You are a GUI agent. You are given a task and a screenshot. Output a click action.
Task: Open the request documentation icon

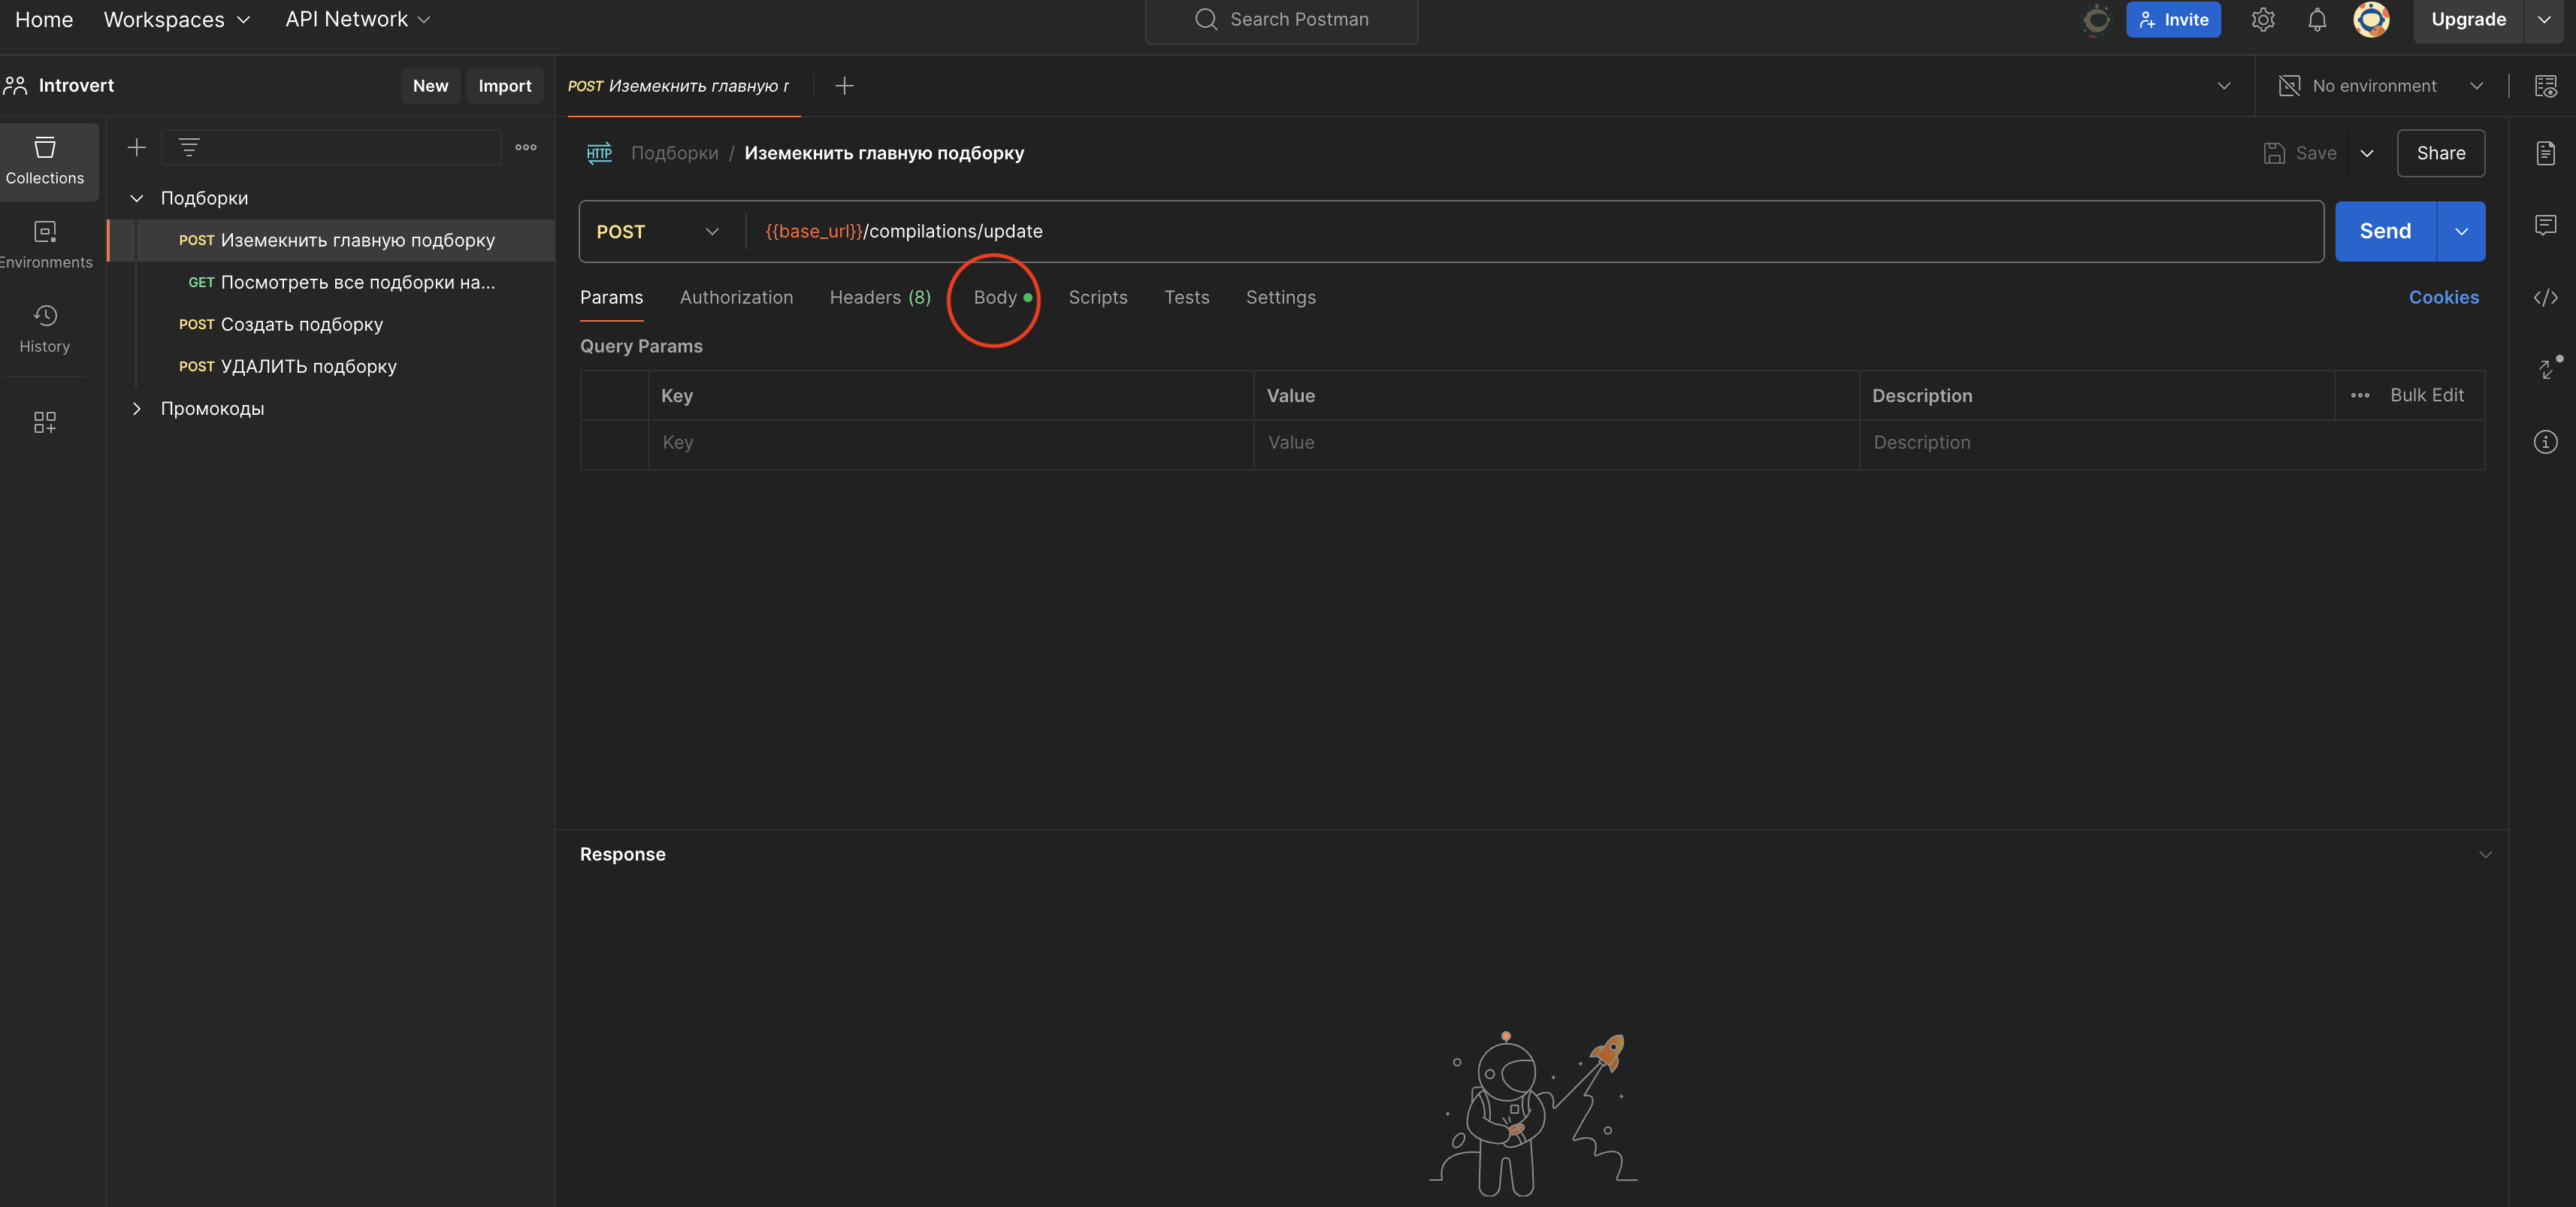pyautogui.click(x=2545, y=153)
